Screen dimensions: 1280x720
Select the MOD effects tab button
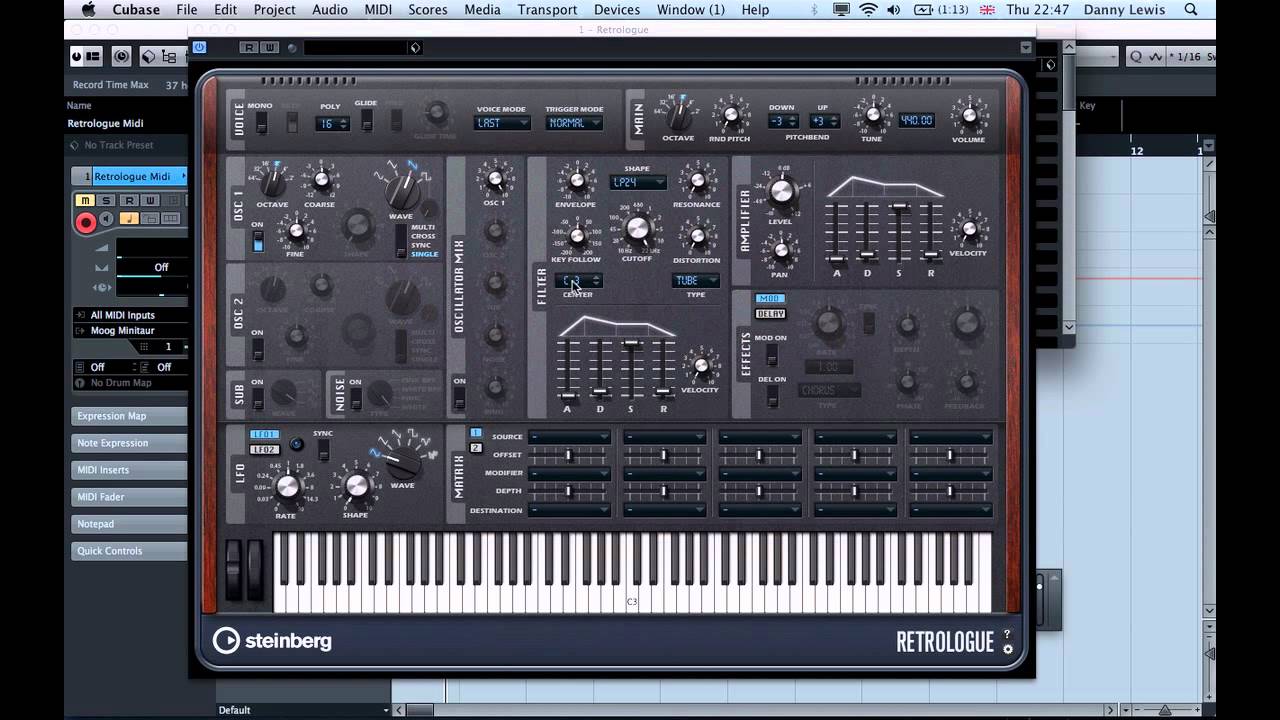tap(770, 299)
